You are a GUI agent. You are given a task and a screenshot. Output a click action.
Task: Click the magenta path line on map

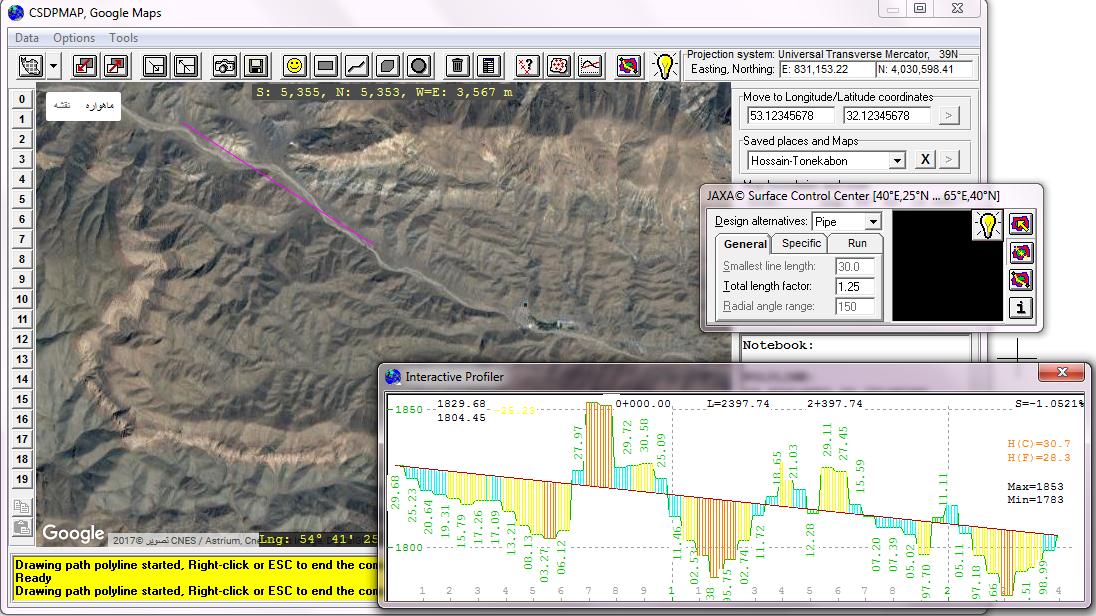[278, 184]
